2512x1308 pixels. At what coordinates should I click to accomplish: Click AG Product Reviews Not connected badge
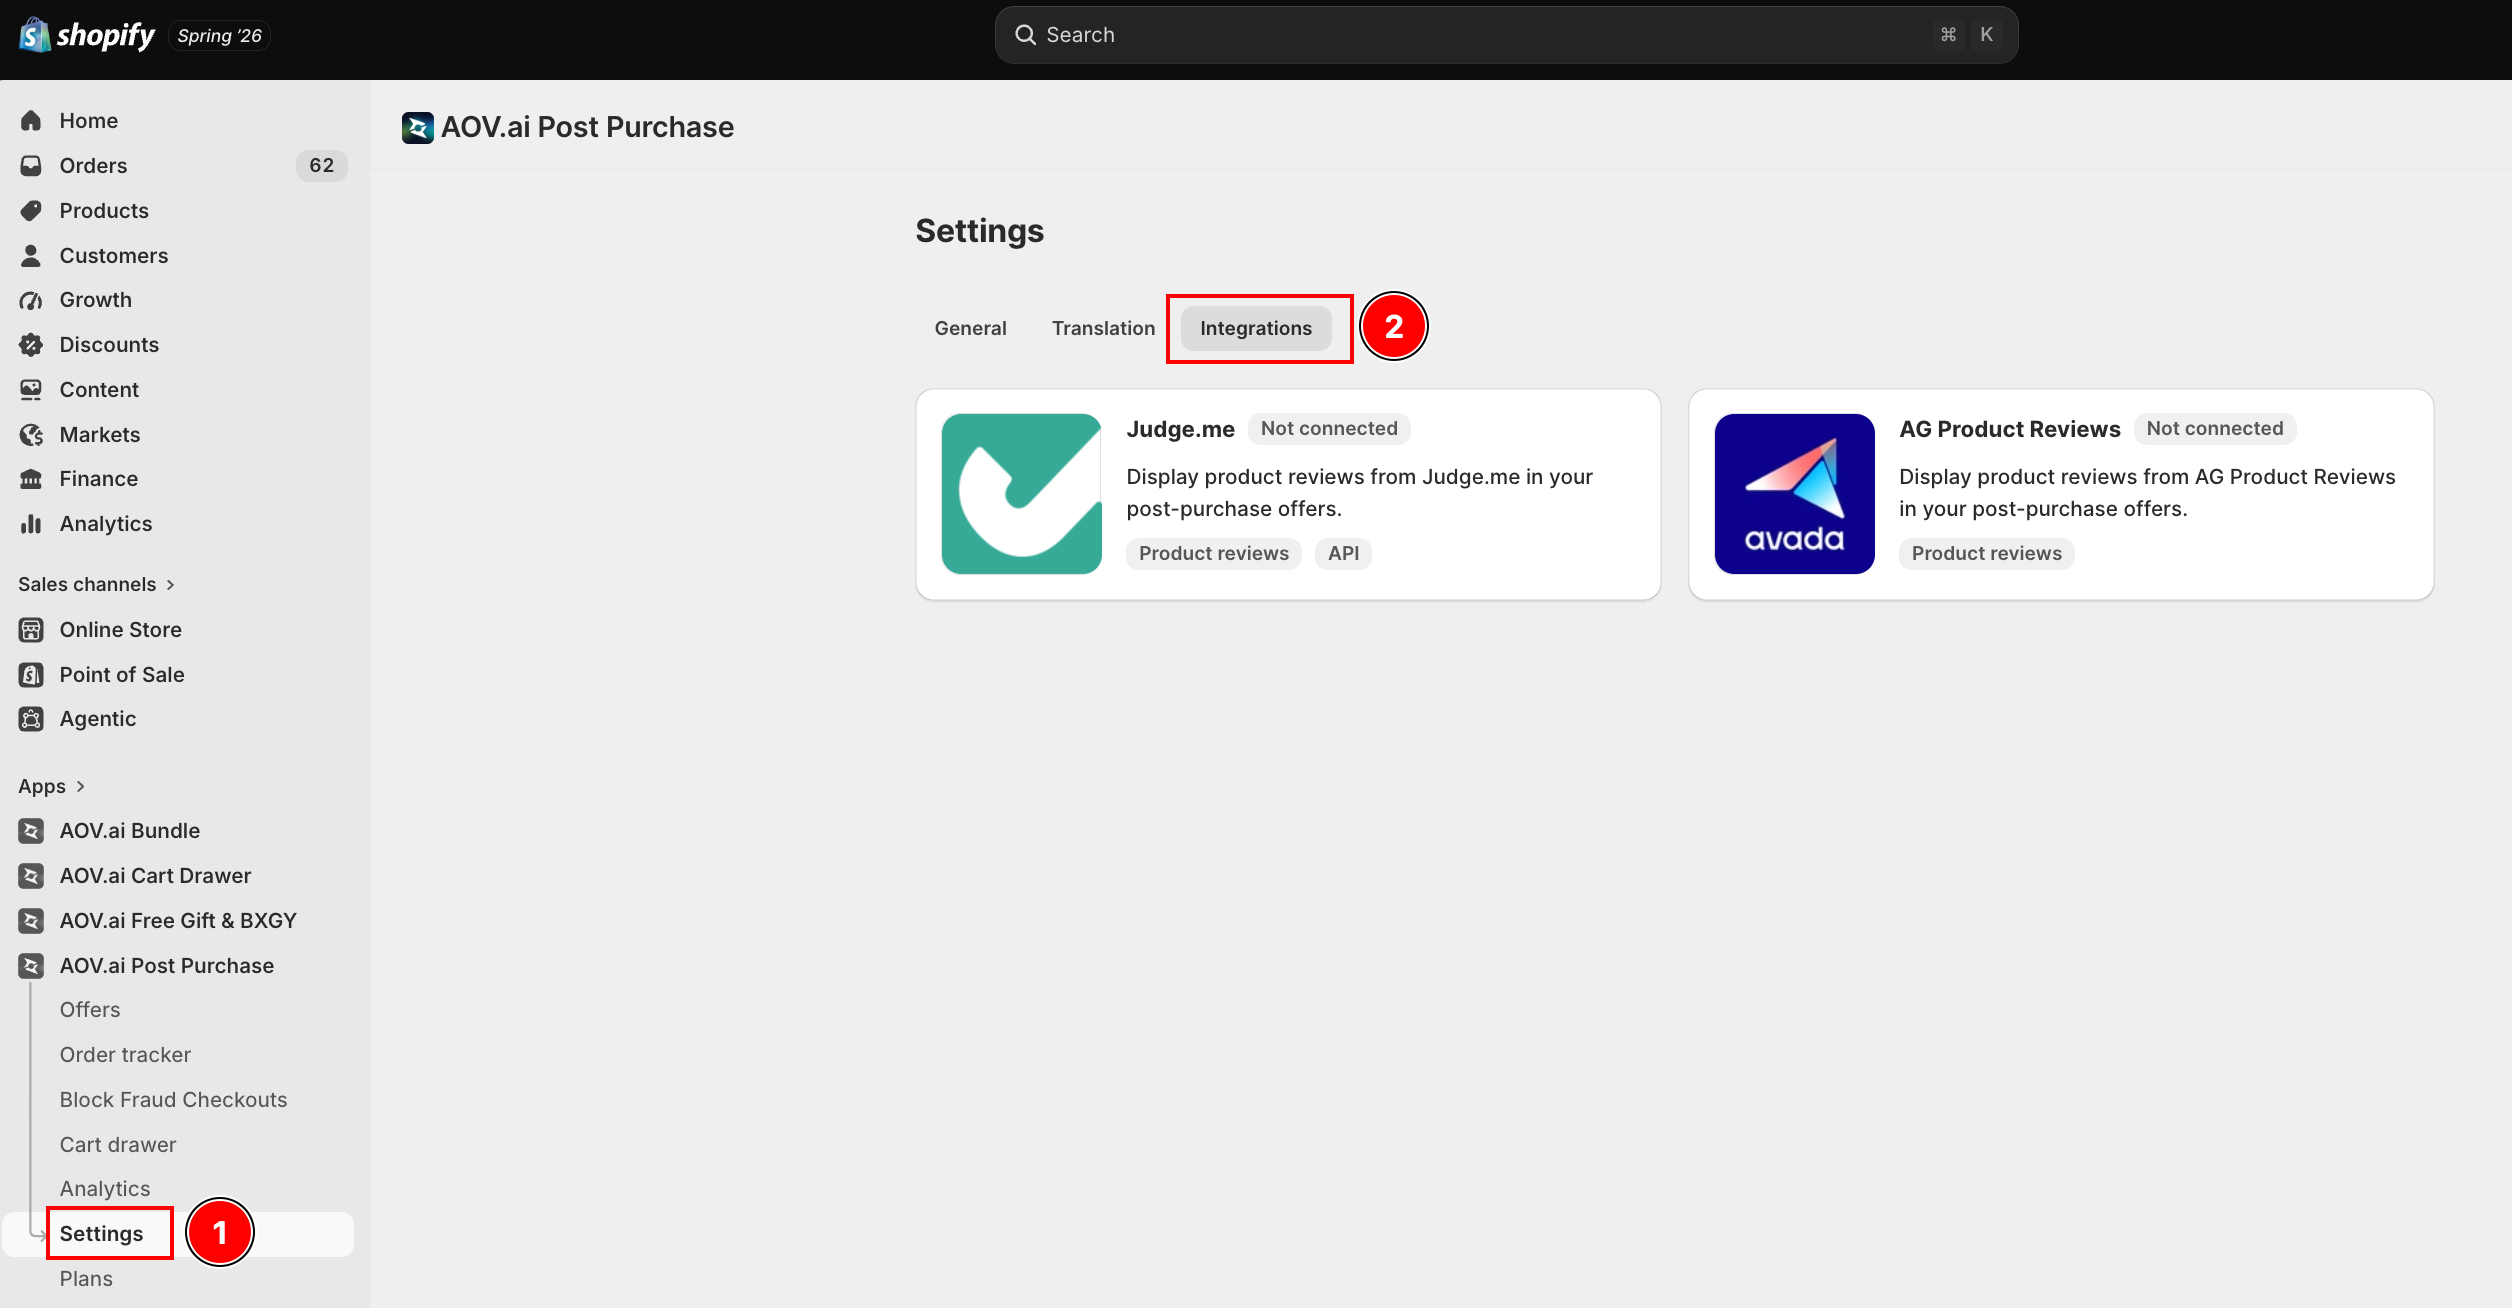[x=2214, y=429]
